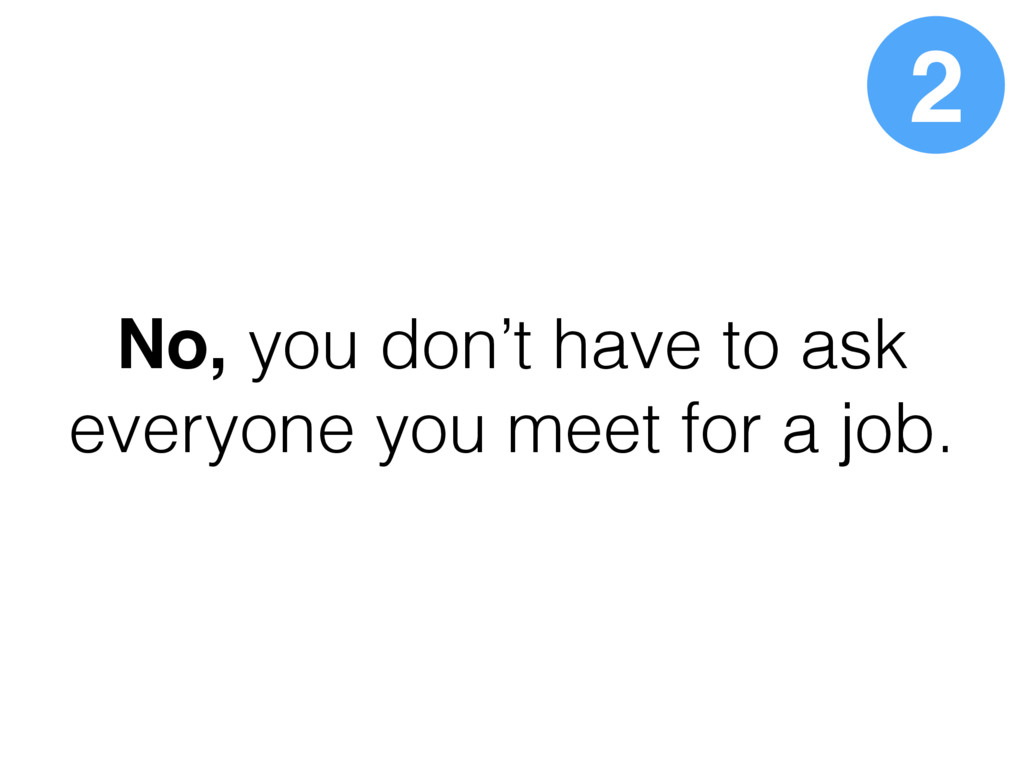1024x768 pixels.
Task: Click the blue circle badge numbered 2
Action: [935, 85]
